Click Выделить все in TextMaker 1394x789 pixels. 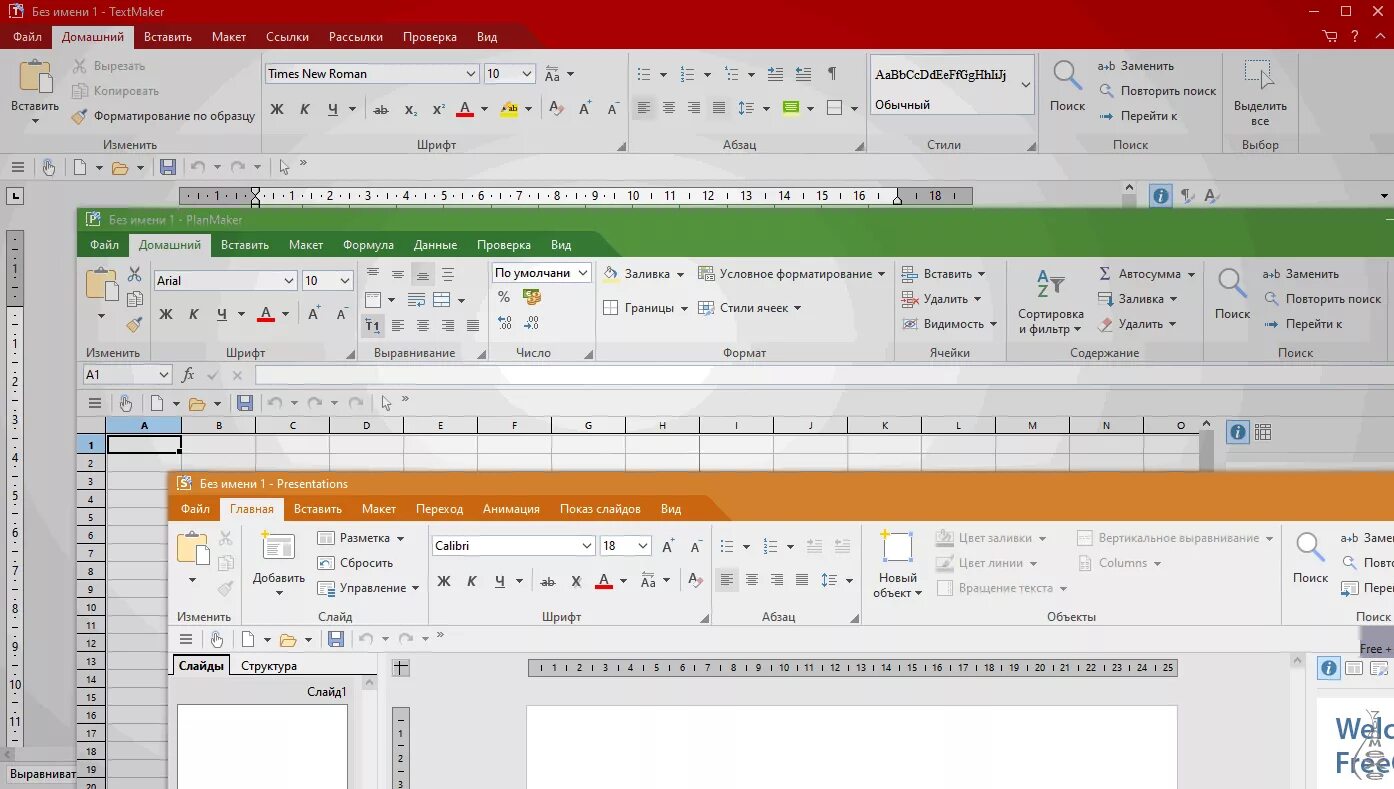pyautogui.click(x=1260, y=92)
